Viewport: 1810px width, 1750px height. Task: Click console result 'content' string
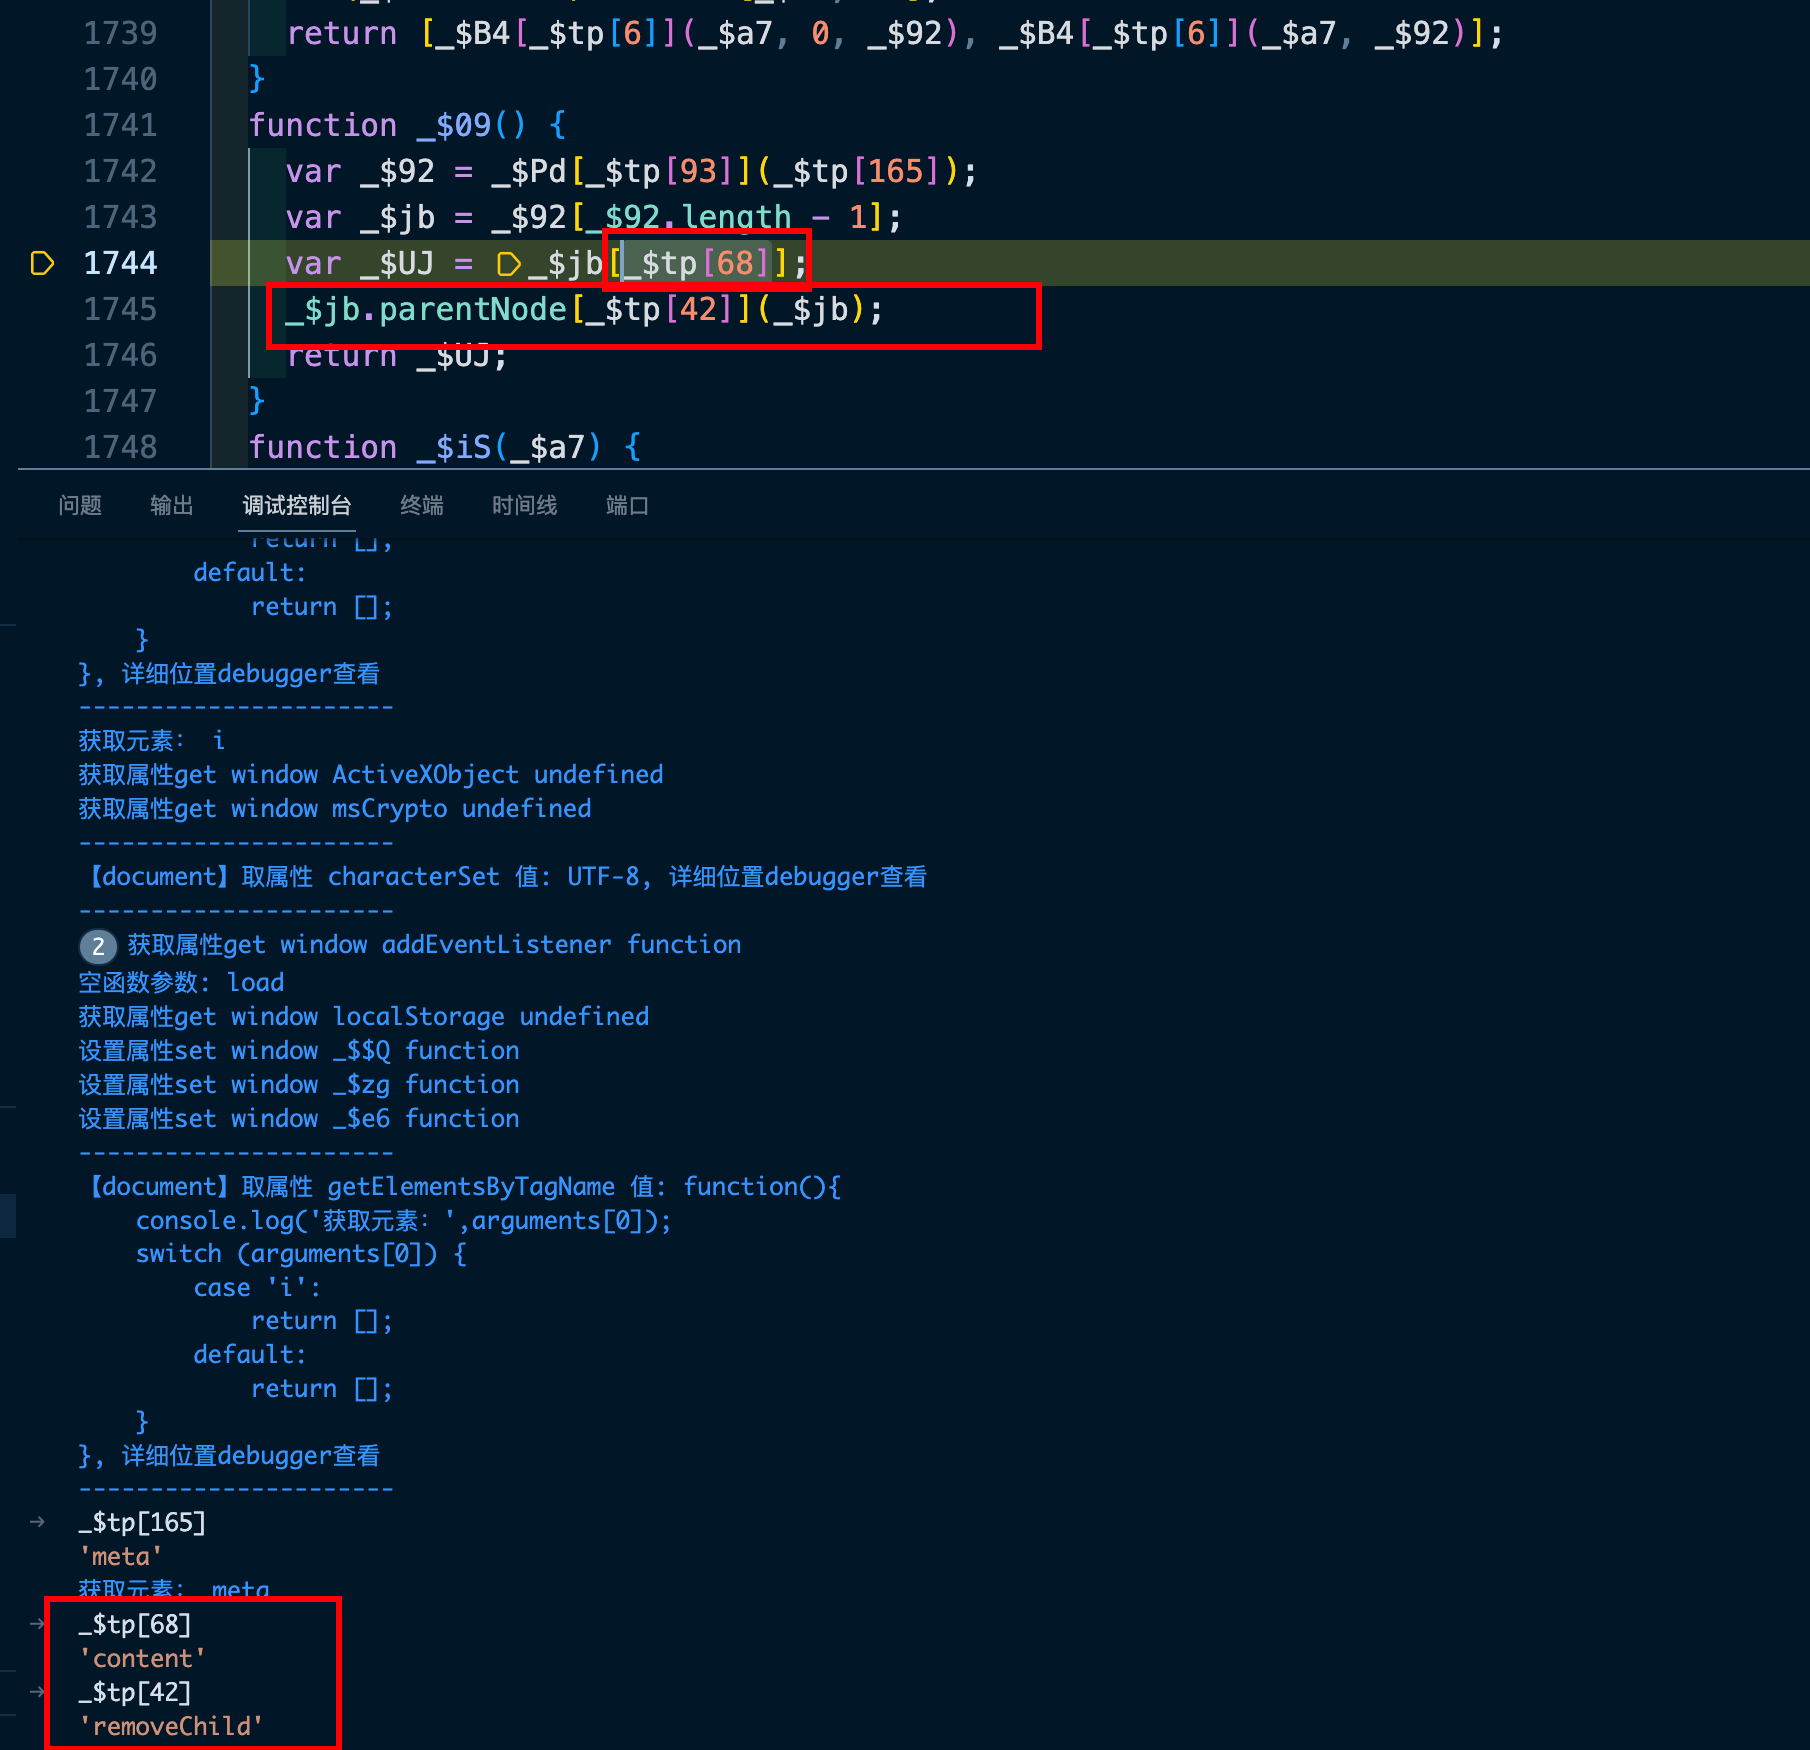click(142, 1659)
